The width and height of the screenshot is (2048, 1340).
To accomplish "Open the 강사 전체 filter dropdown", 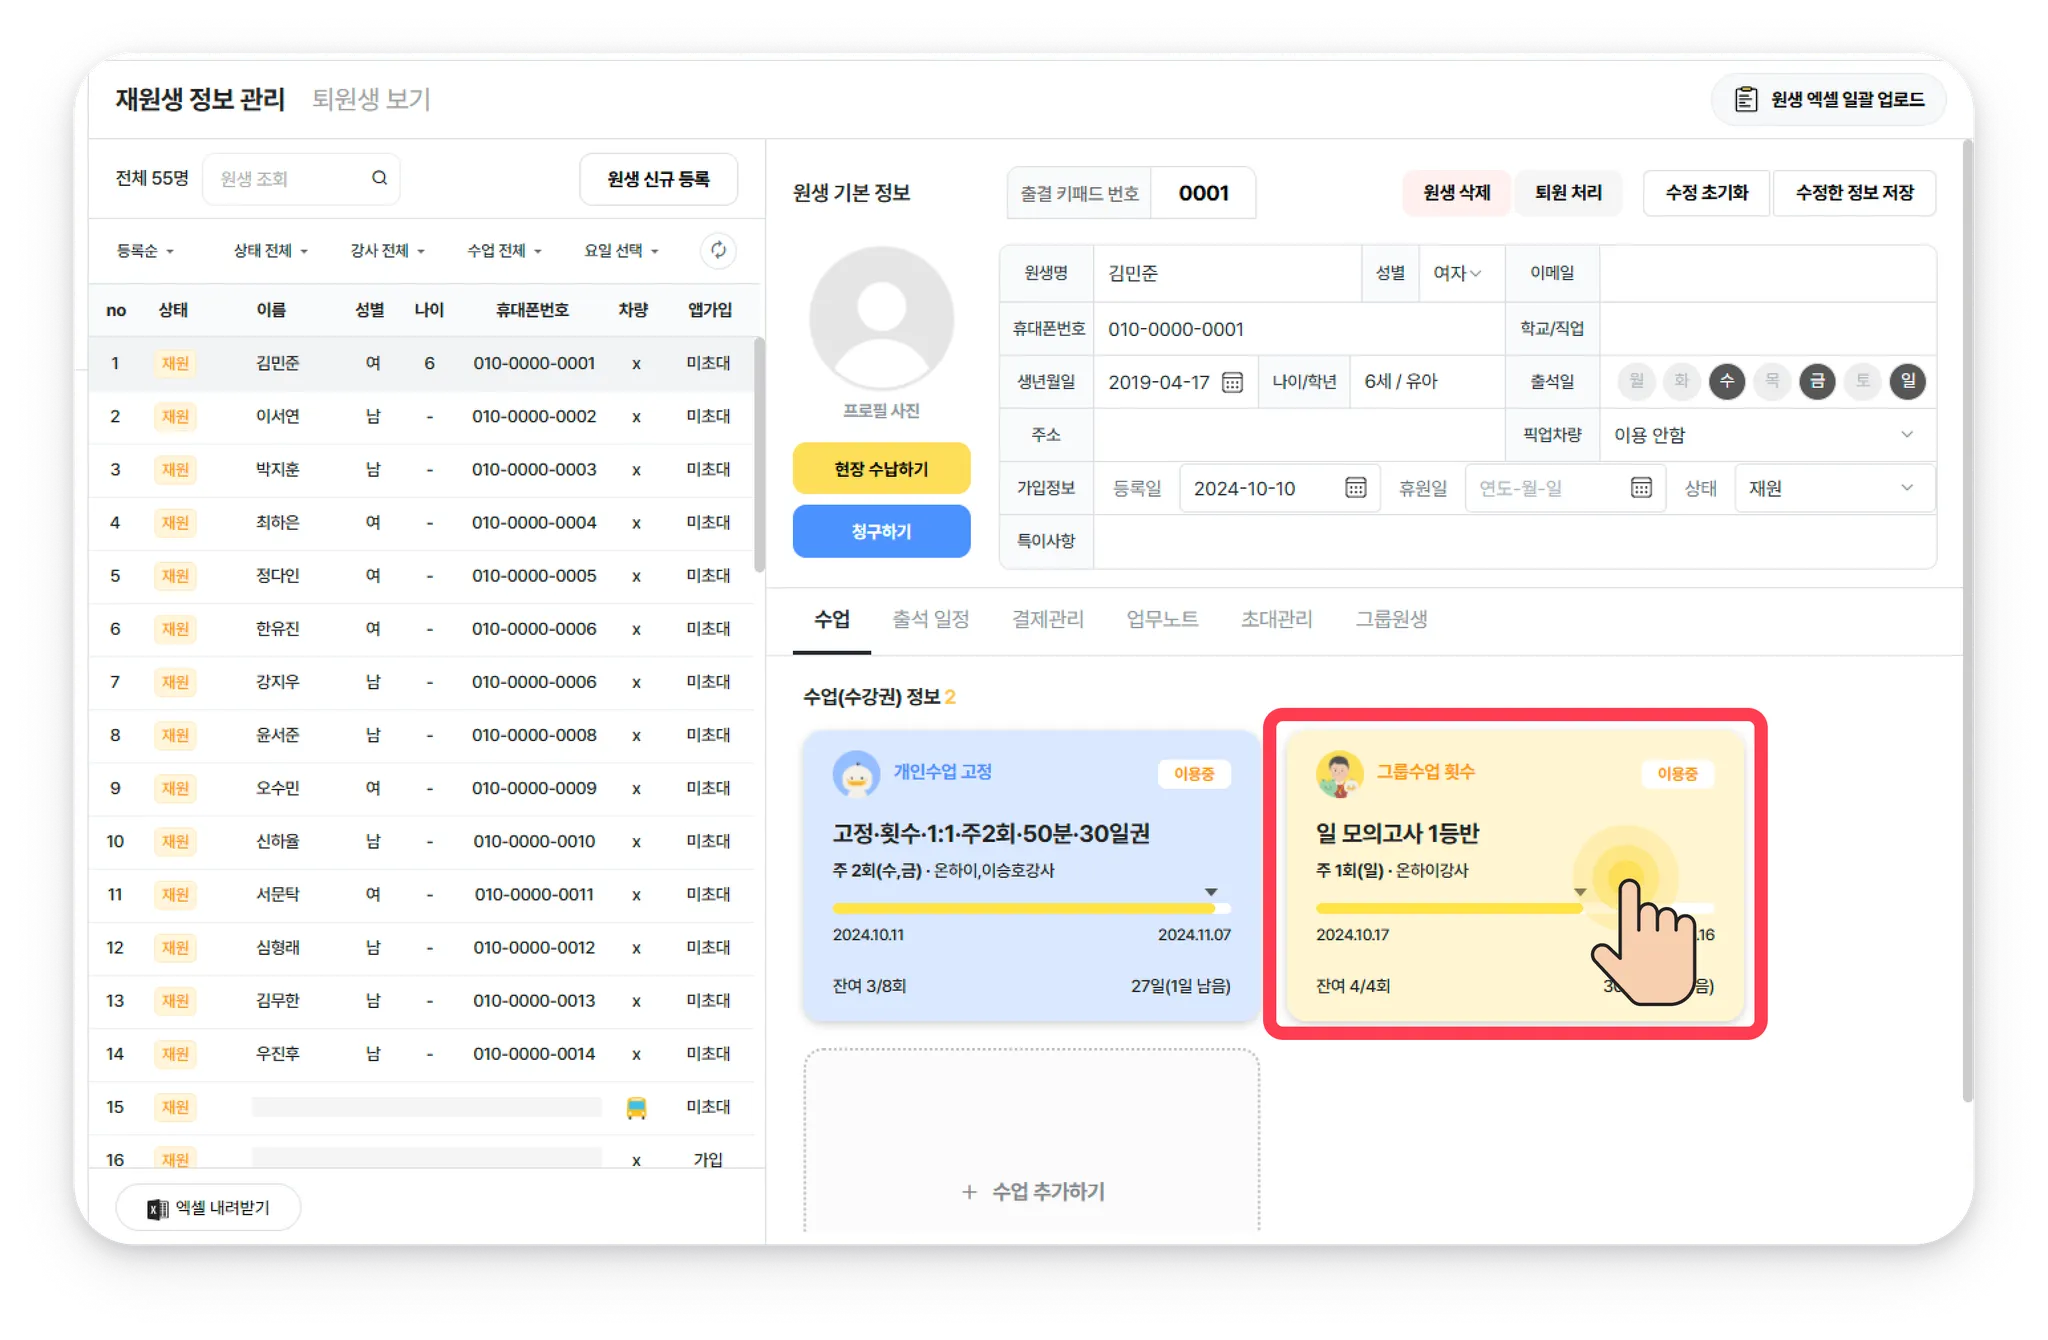I will [387, 251].
